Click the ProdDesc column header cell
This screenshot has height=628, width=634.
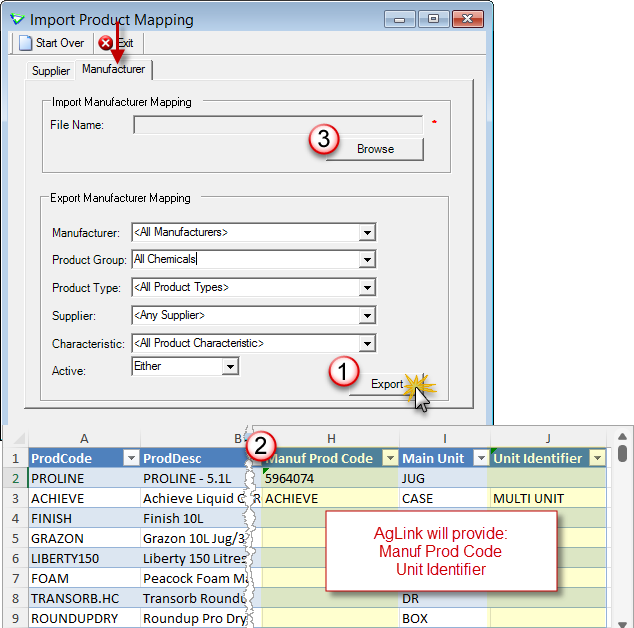pyautogui.click(x=194, y=458)
